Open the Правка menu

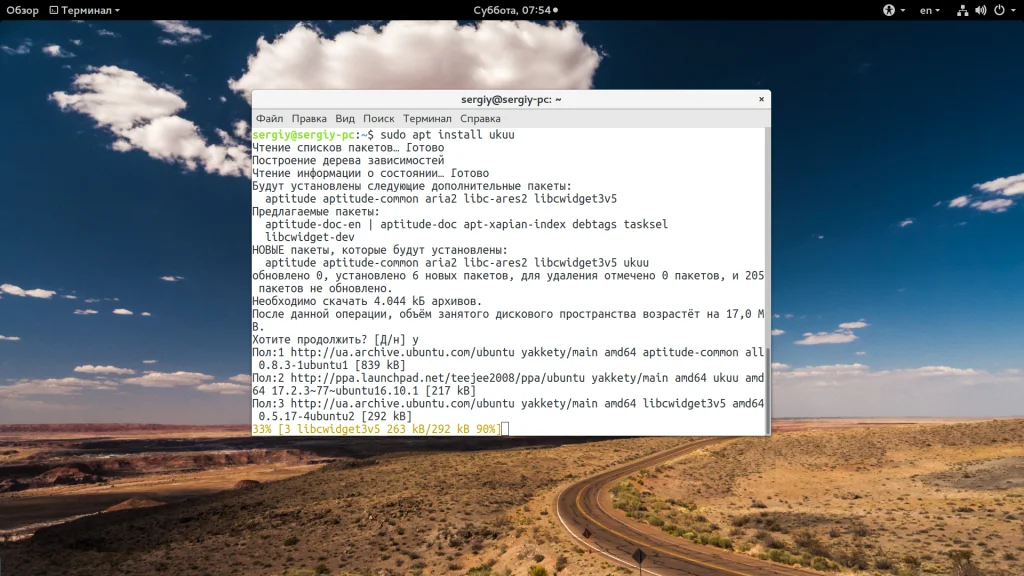309,119
